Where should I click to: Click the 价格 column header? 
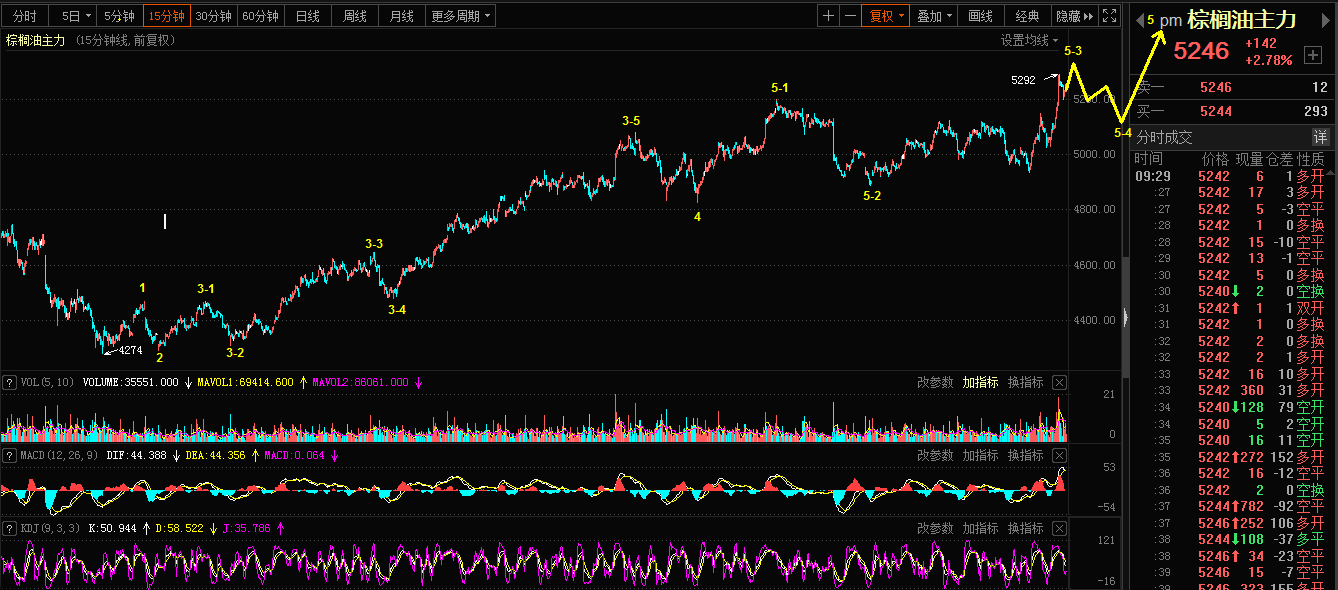pyautogui.click(x=1215, y=159)
